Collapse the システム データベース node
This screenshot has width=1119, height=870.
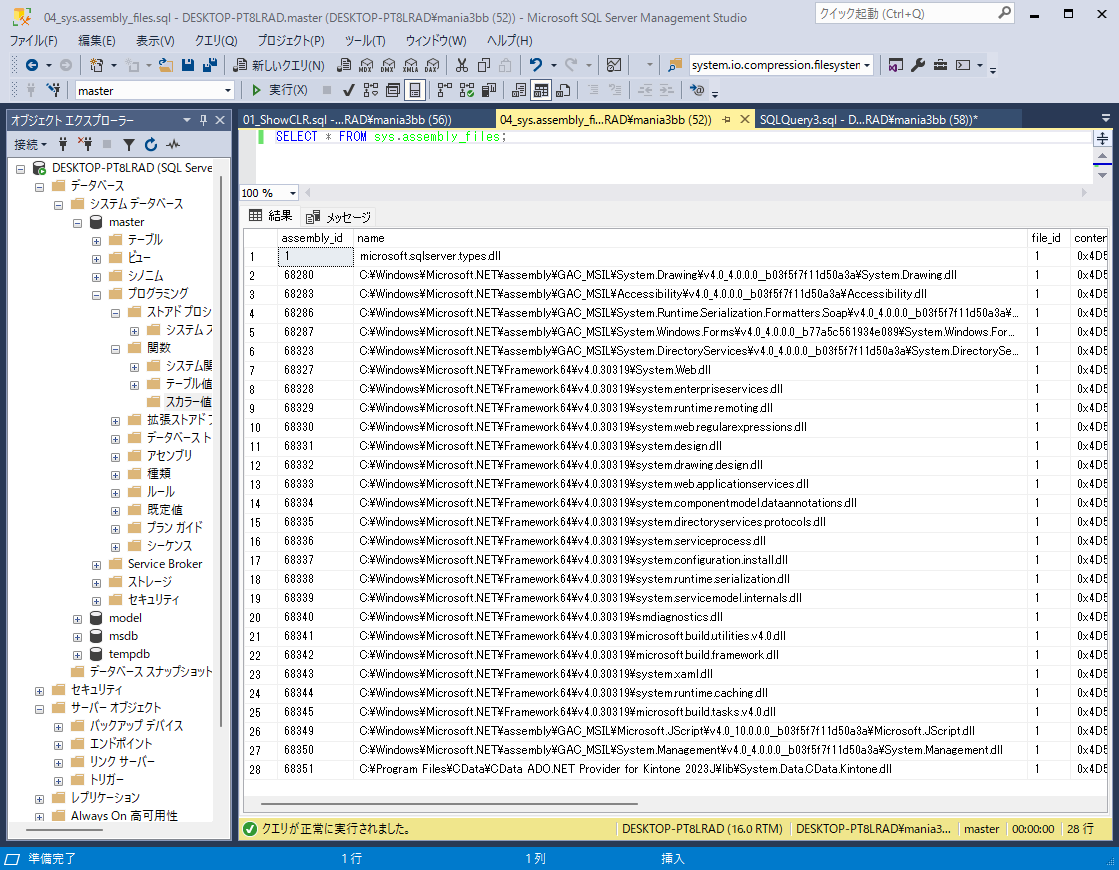click(x=58, y=203)
